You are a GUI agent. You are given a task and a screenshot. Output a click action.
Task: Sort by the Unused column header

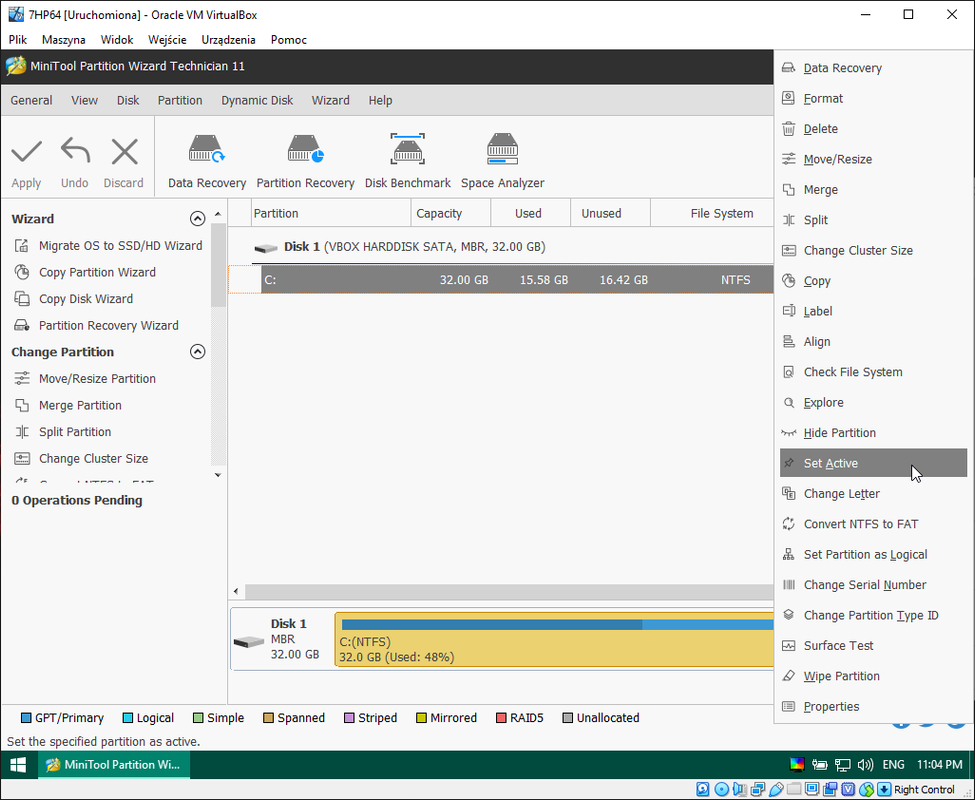[610, 213]
